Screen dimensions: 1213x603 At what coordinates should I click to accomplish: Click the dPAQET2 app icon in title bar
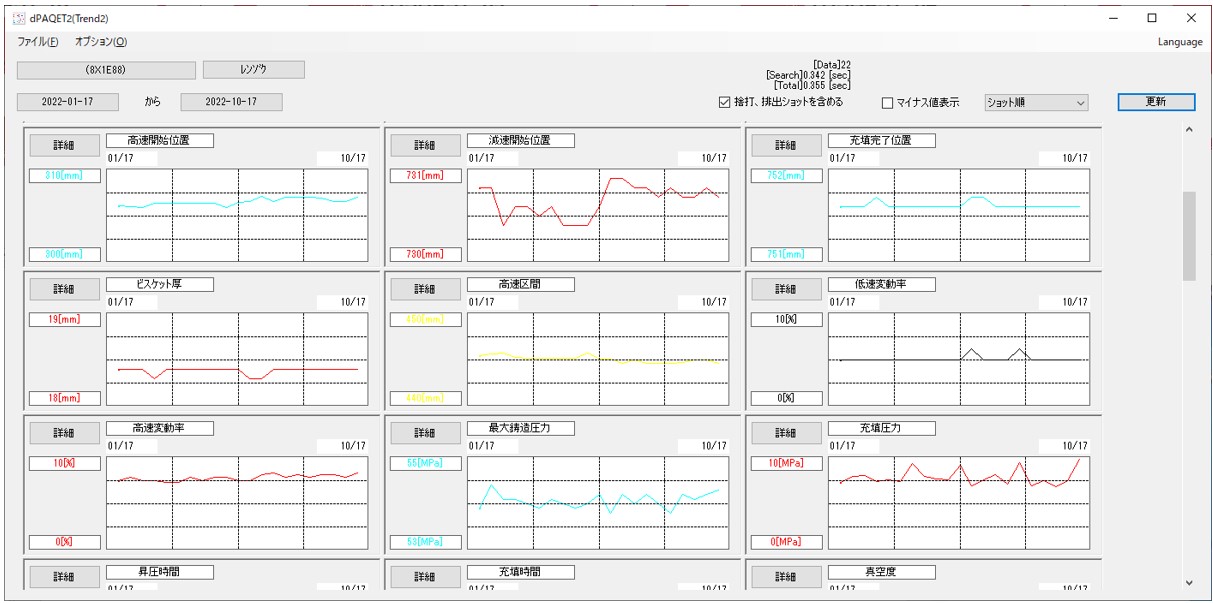19,17
